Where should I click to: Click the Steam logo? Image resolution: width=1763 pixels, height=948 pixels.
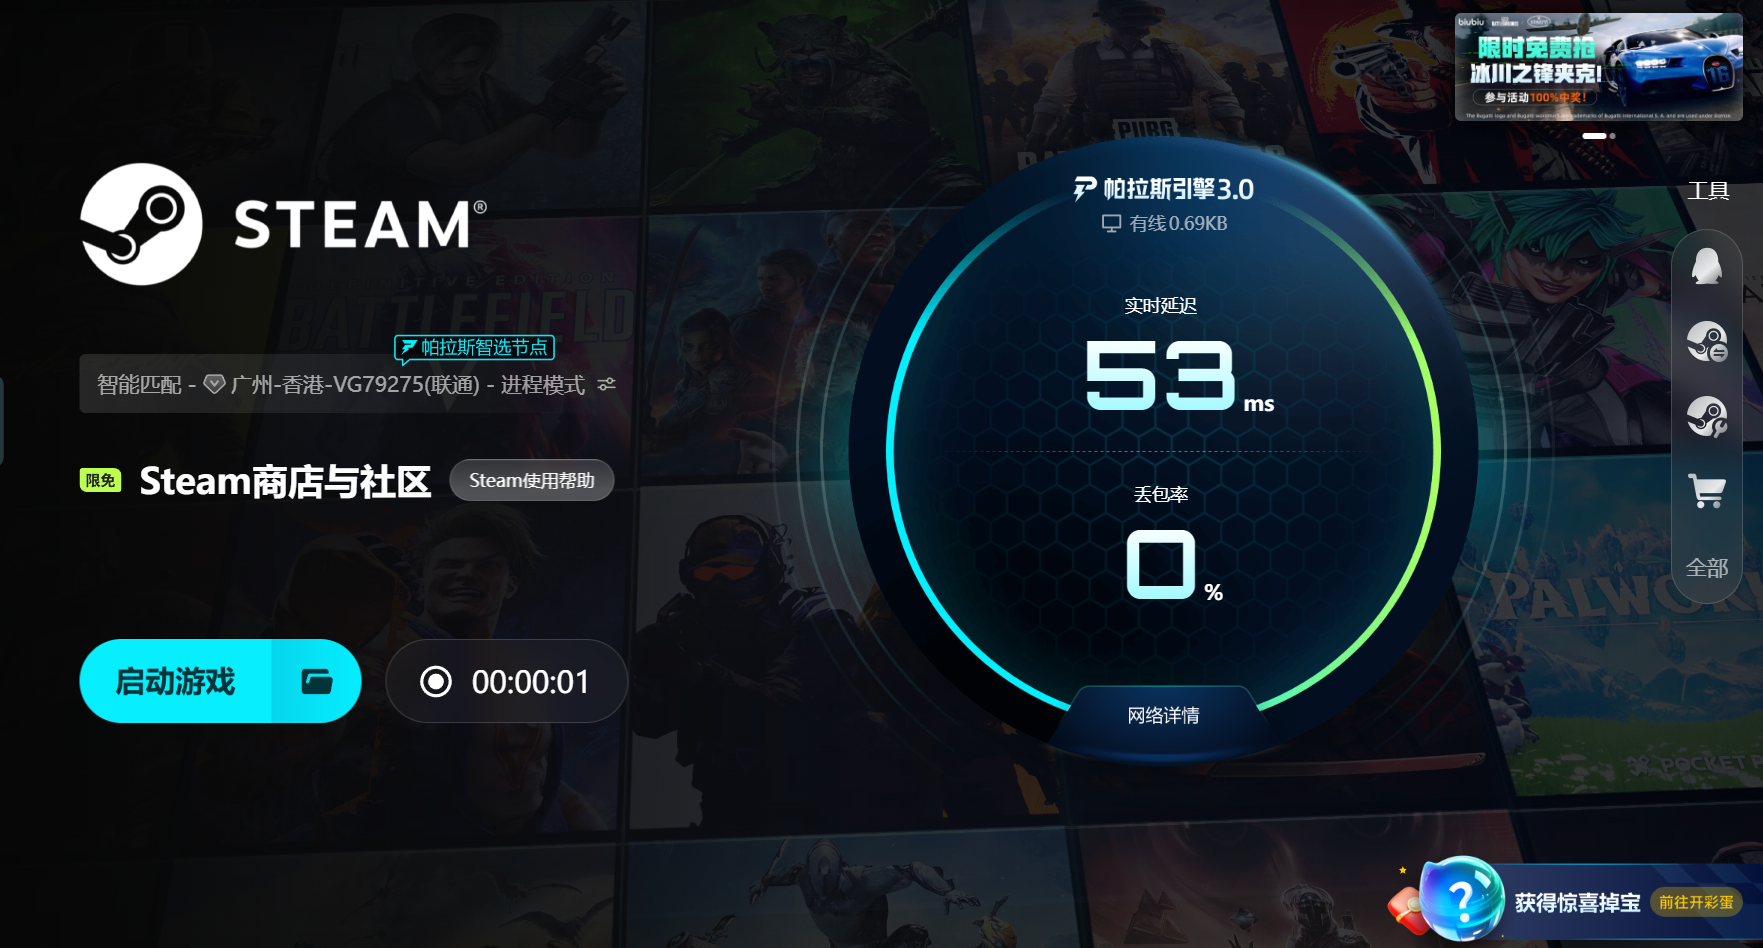(x=141, y=224)
